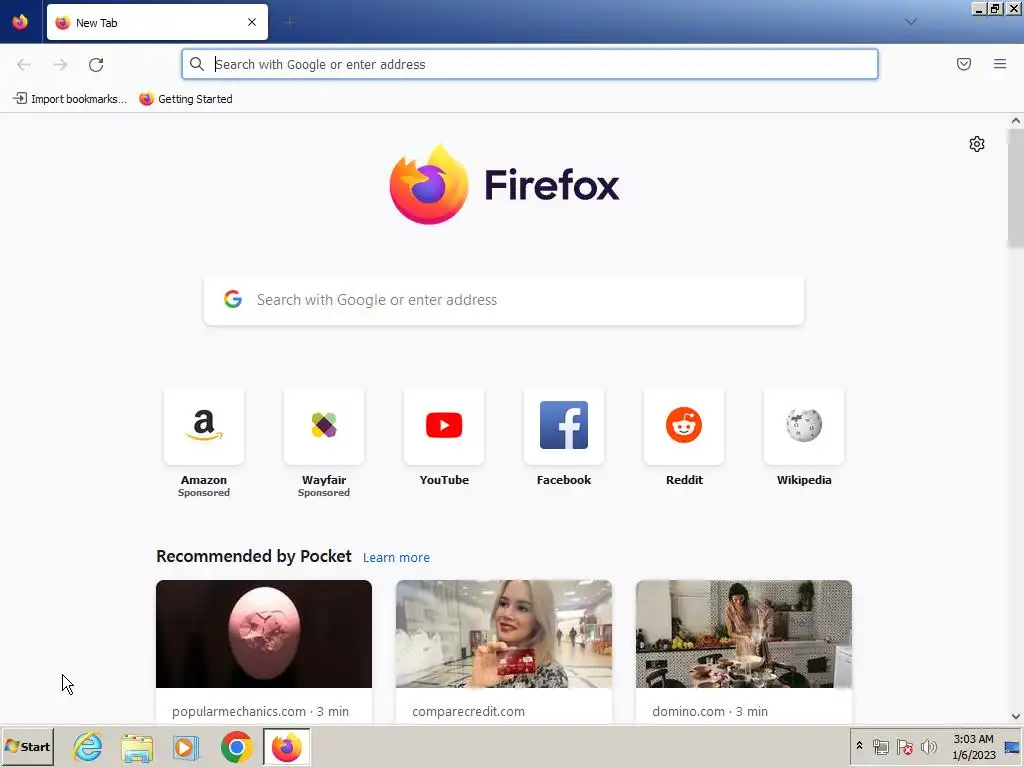Click the Firefox taskbar button
This screenshot has width=1024, height=768.
[x=287, y=746]
